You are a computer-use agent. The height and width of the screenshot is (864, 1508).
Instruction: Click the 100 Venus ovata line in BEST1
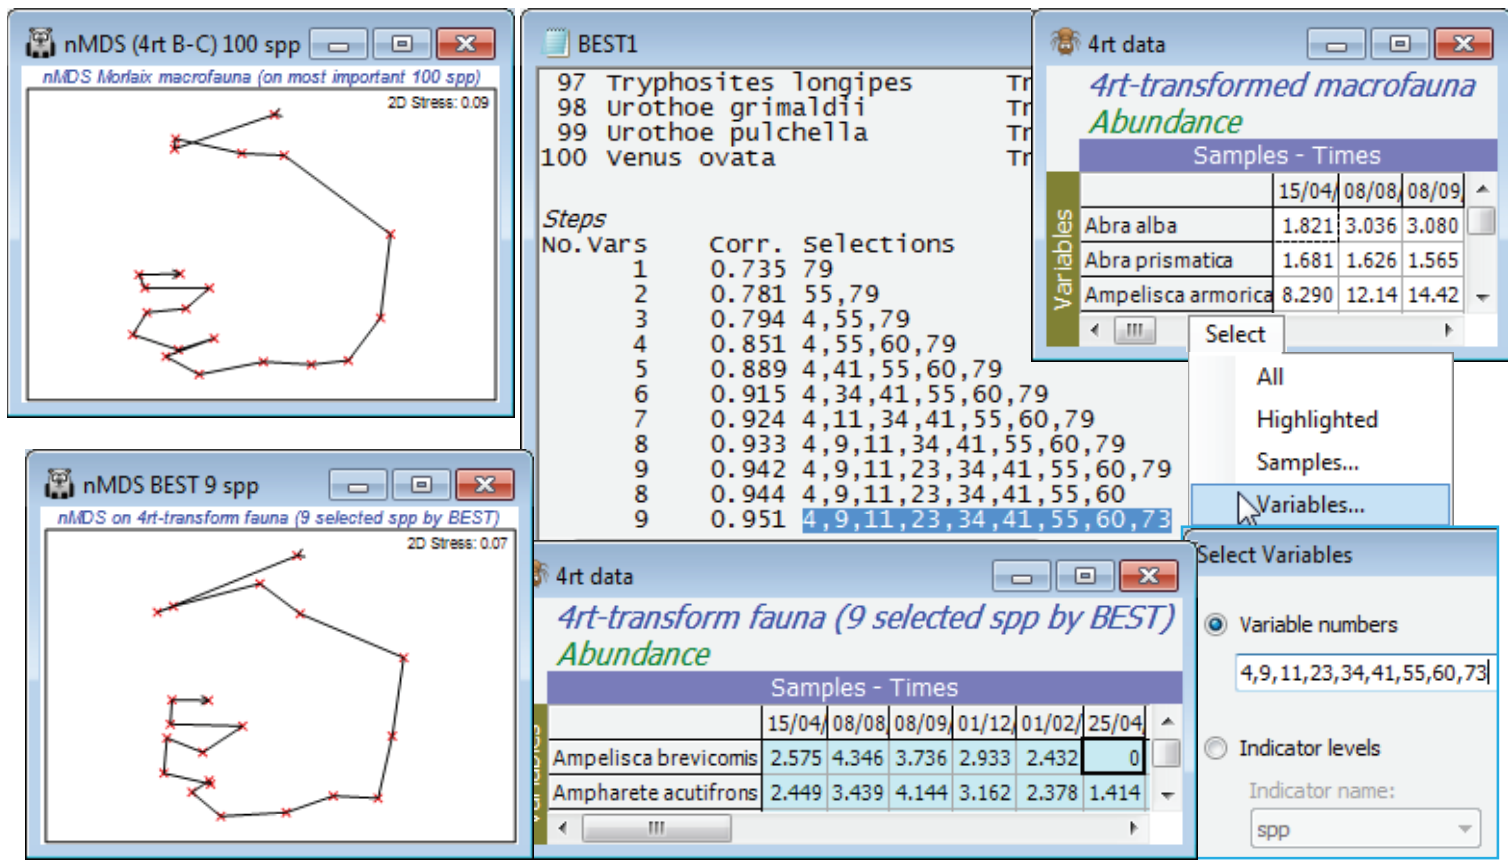click(x=658, y=158)
